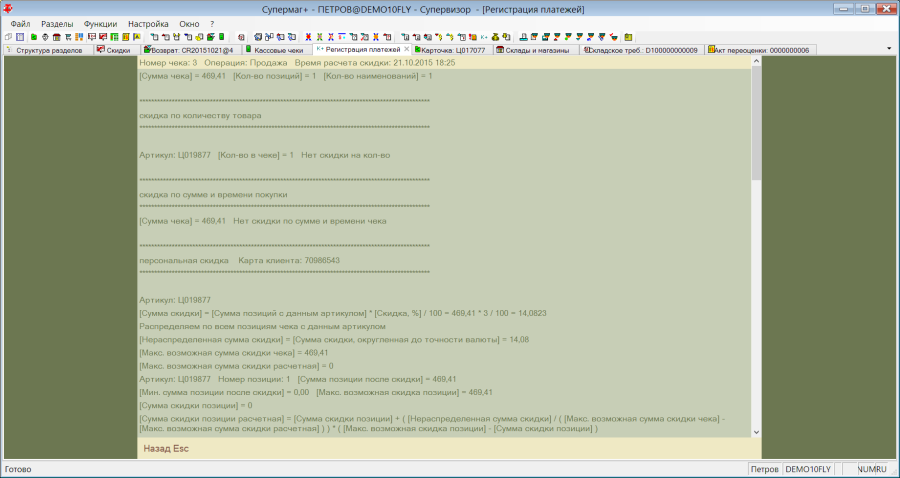Click the overlapping windows icon at toolbar start

click(x=8, y=37)
